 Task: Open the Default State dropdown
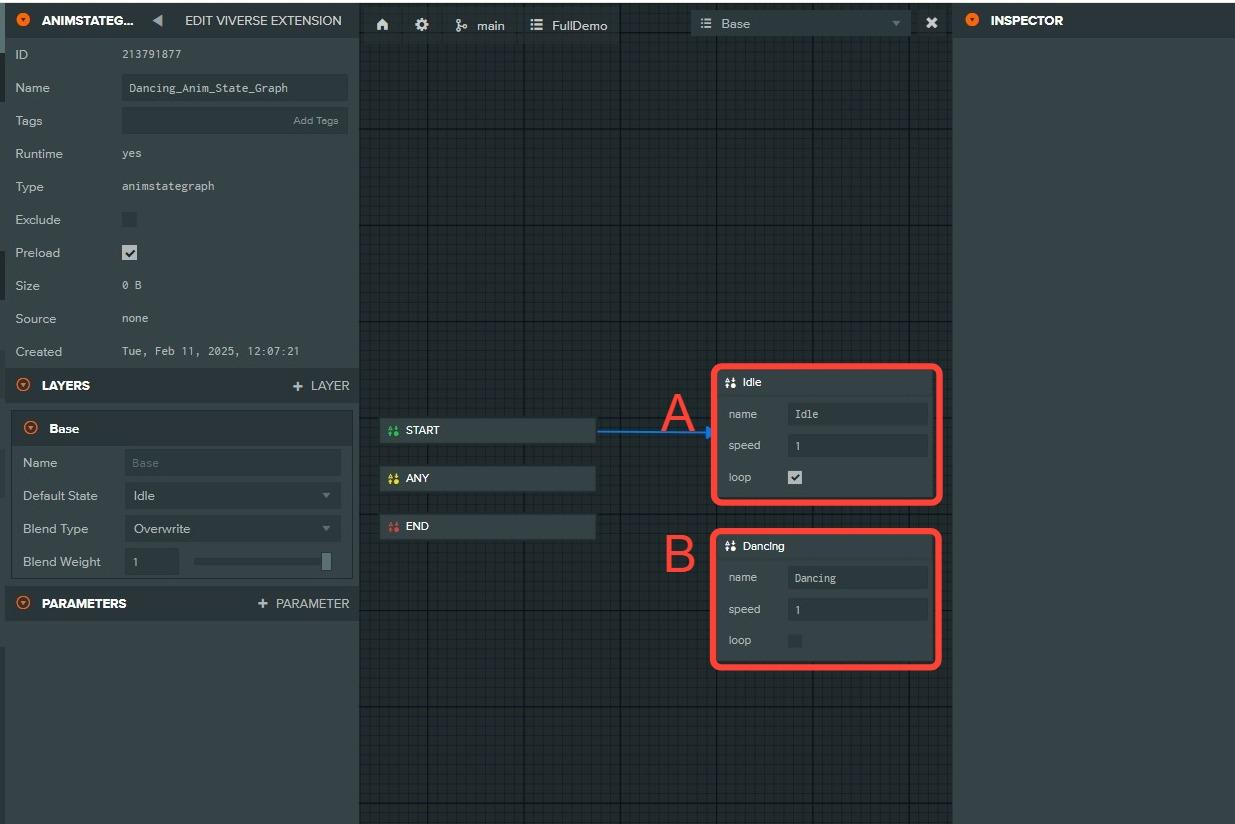pyautogui.click(x=232, y=496)
